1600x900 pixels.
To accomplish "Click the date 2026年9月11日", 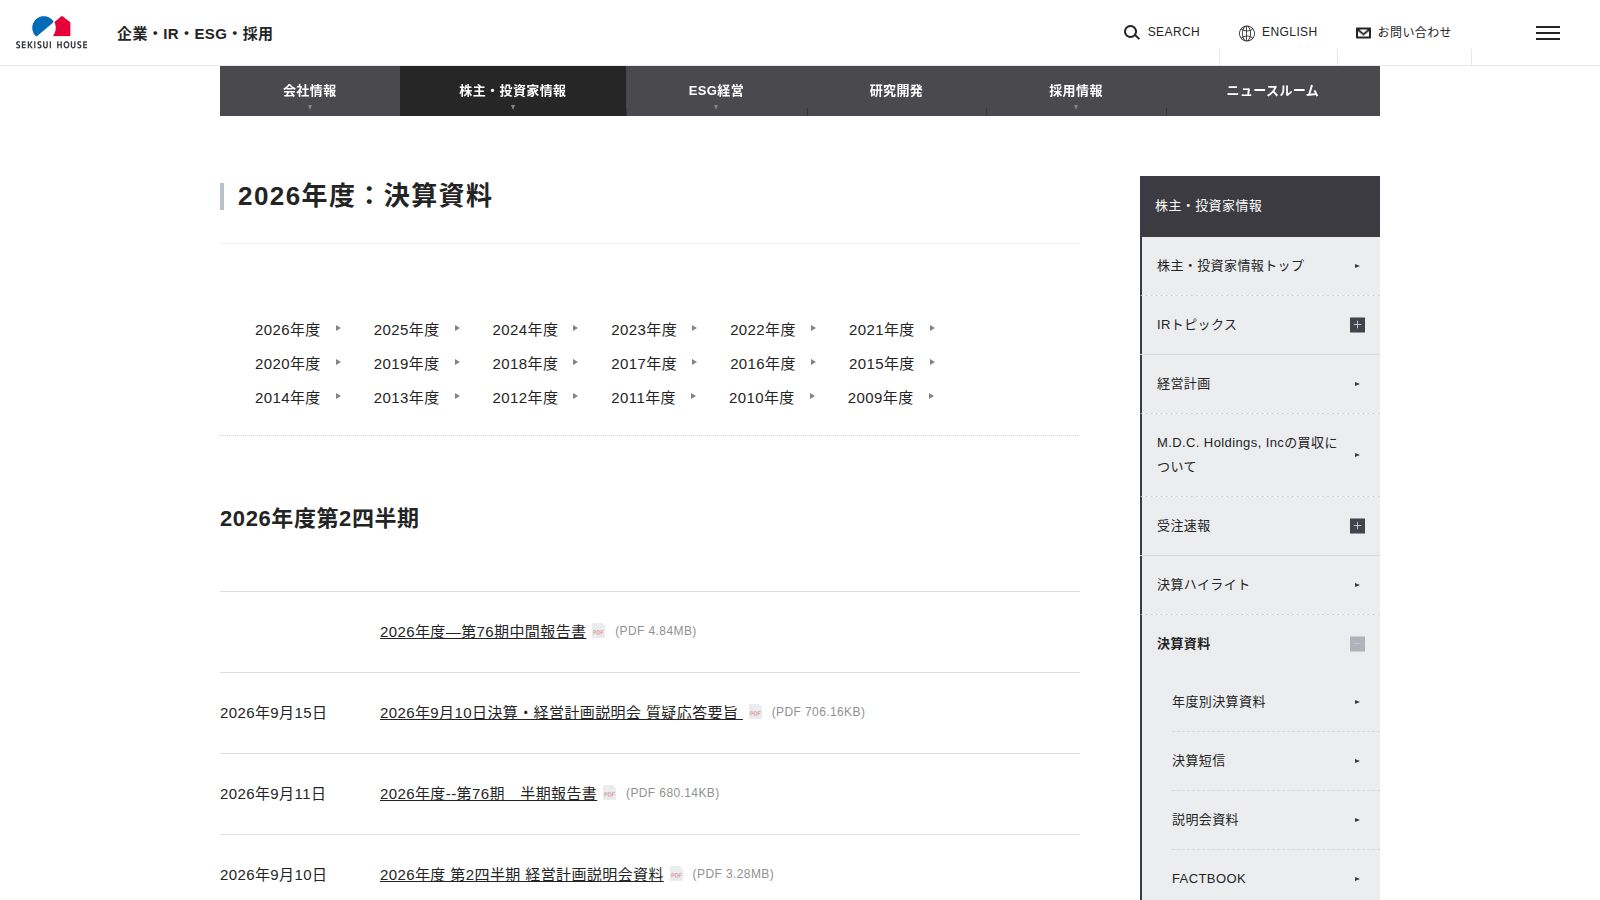I will [x=273, y=794].
